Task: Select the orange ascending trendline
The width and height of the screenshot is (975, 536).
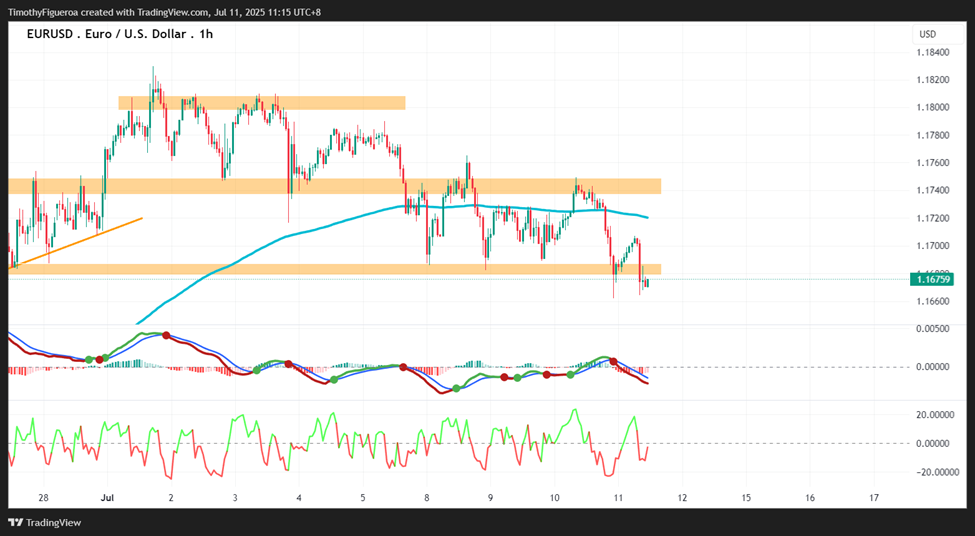Action: pyautogui.click(x=76, y=243)
